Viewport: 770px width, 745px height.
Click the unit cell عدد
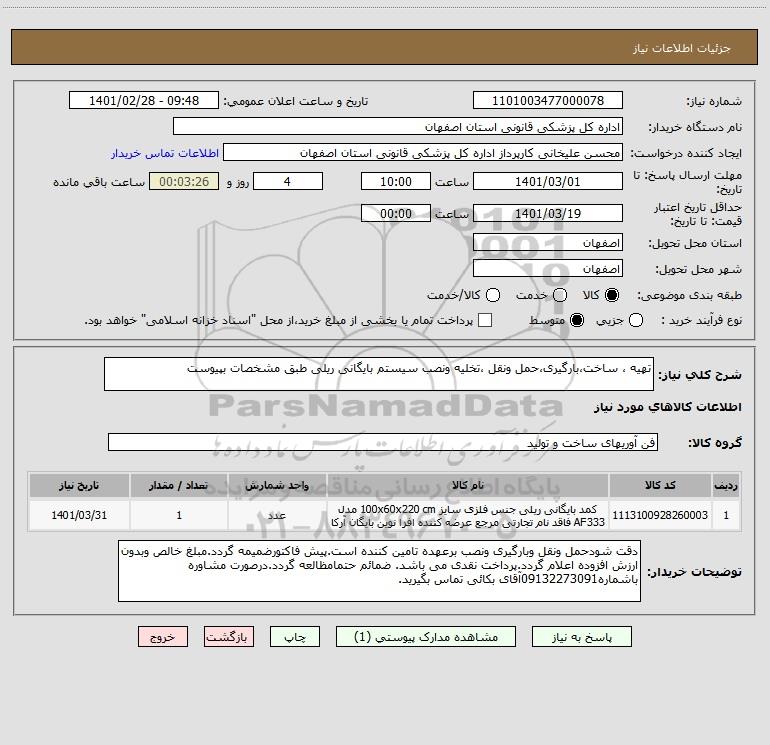pyautogui.click(x=277, y=515)
